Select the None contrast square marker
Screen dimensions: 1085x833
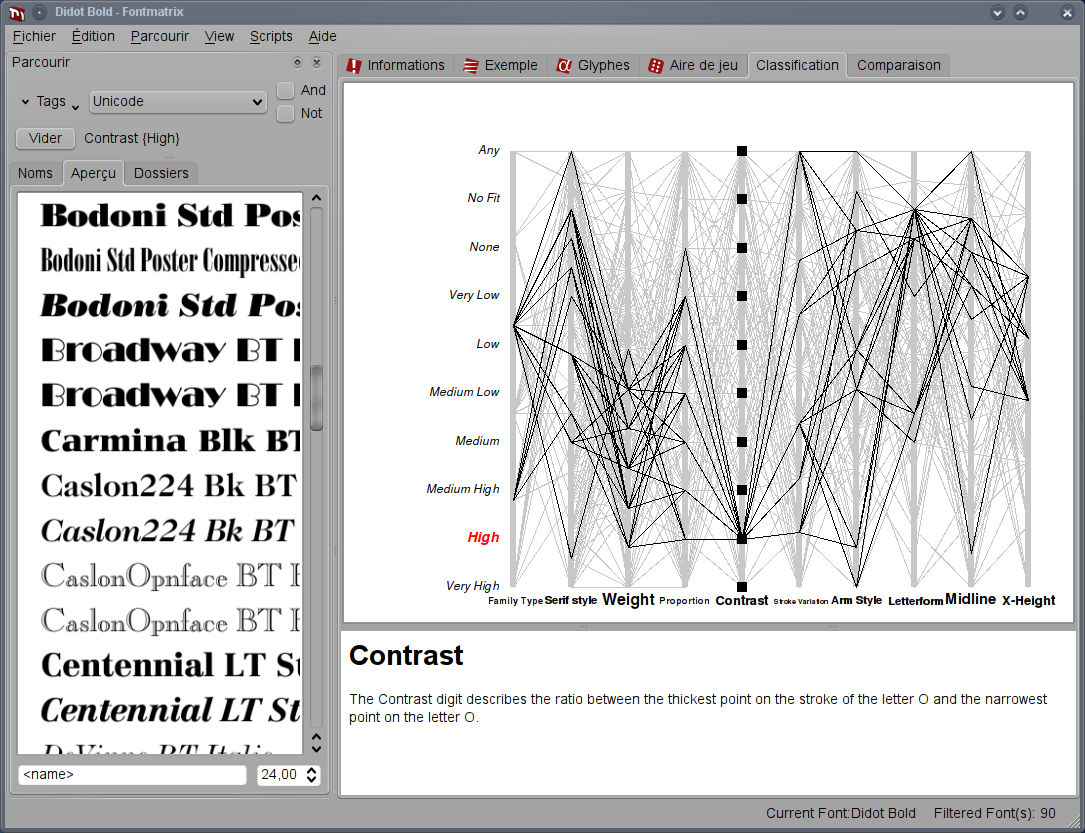(x=742, y=248)
